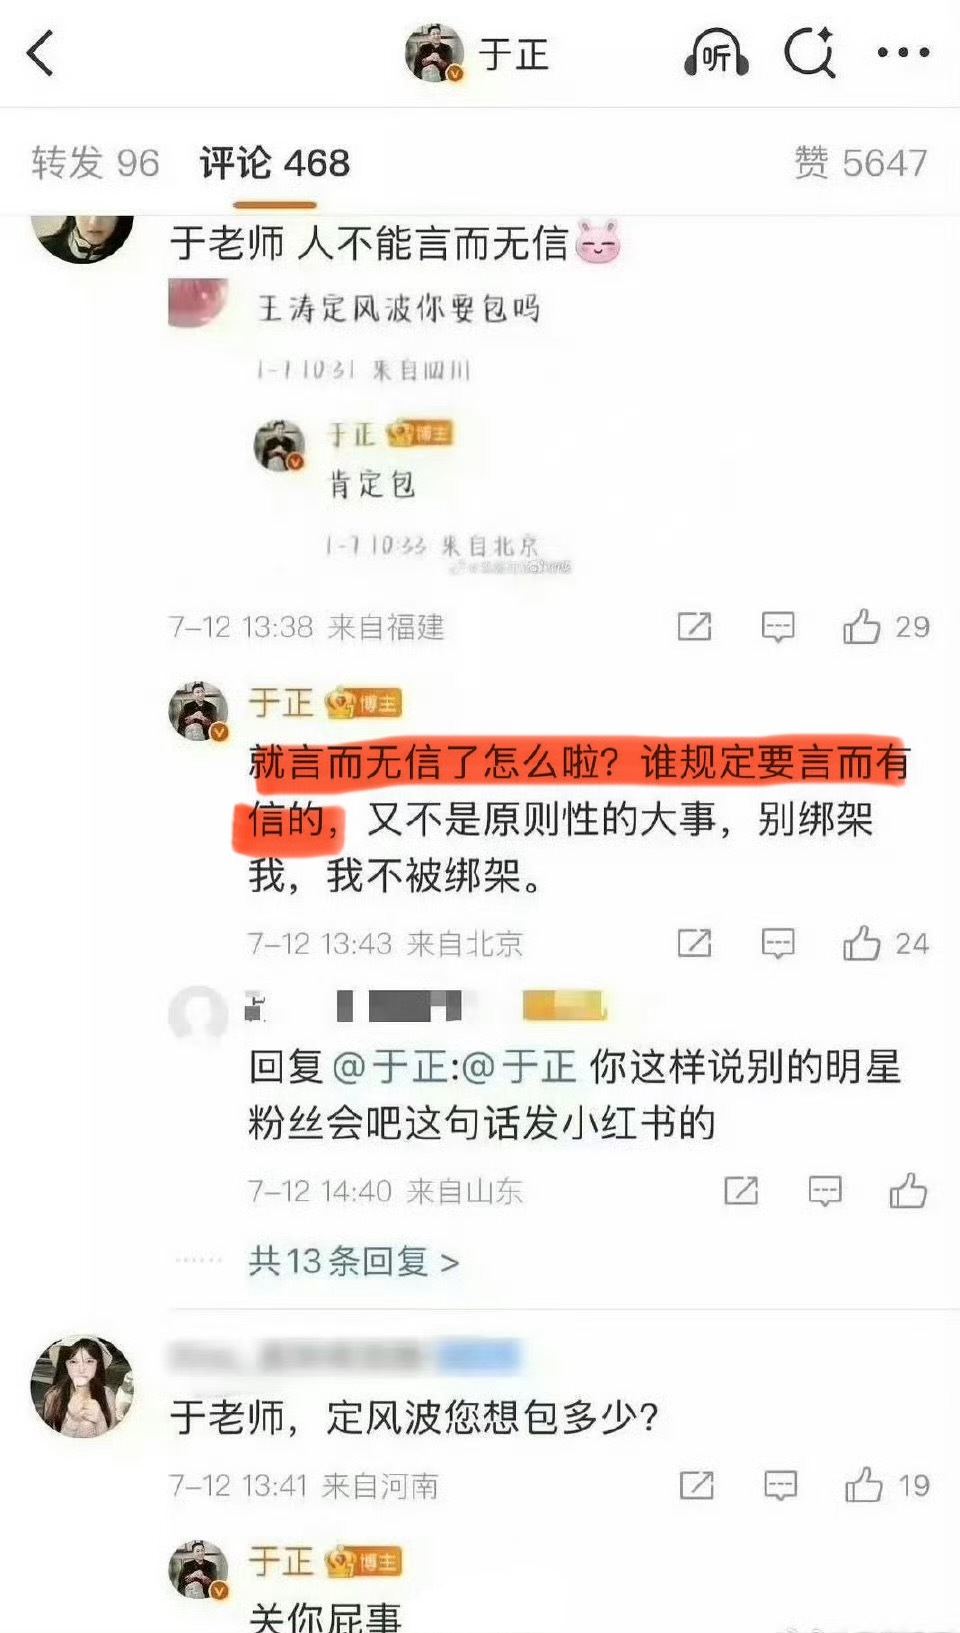Reply to the 7-12 13:41 河南 comment
Screen dimensions: 960x1633
780,1485
